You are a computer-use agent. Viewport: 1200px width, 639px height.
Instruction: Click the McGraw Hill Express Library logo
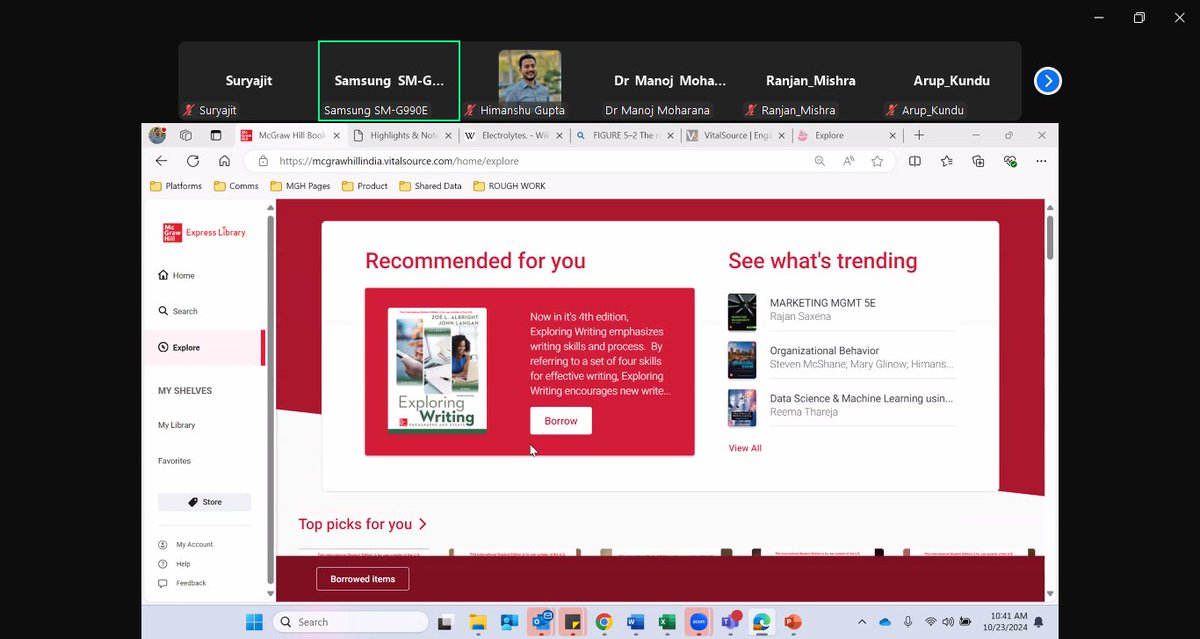coord(204,233)
